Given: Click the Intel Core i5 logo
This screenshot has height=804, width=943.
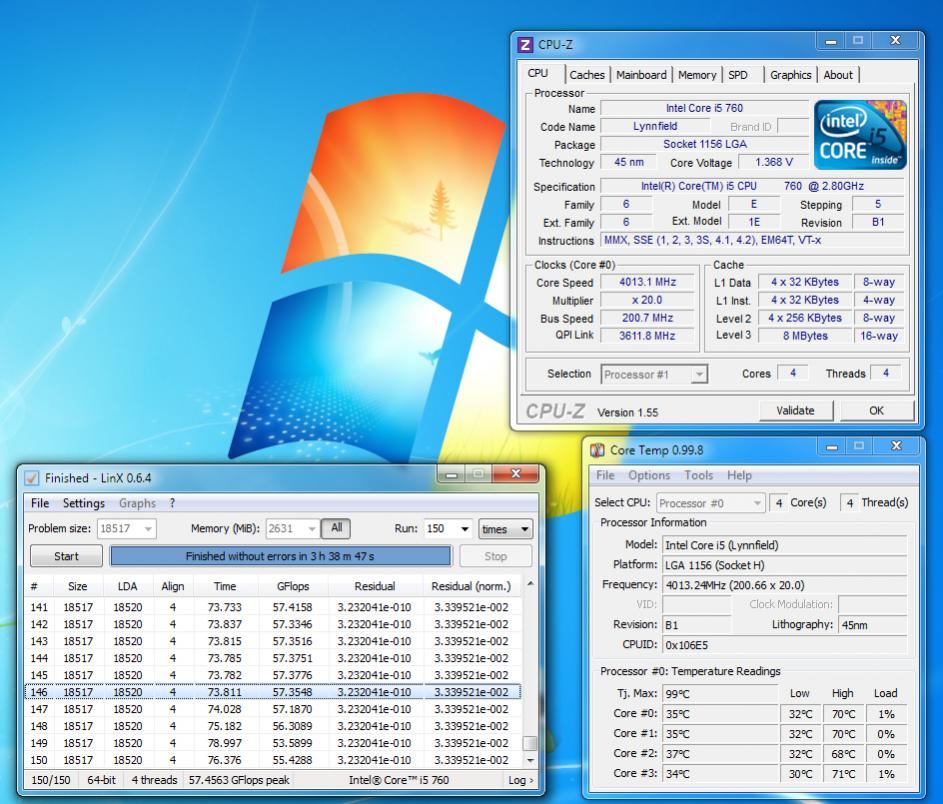Looking at the screenshot, I should coord(860,135).
